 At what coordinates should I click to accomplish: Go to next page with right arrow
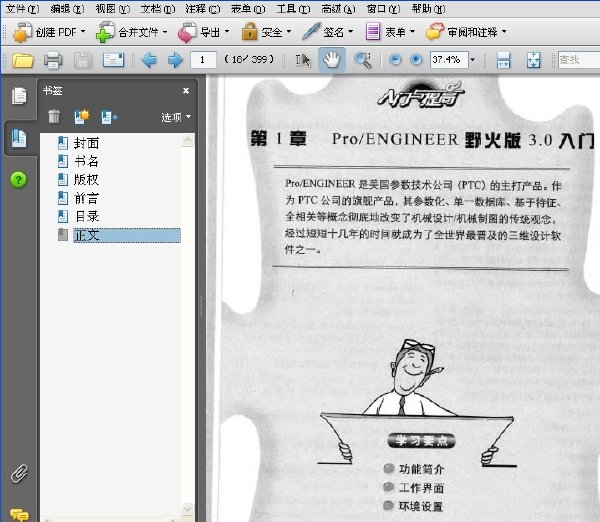click(x=175, y=60)
